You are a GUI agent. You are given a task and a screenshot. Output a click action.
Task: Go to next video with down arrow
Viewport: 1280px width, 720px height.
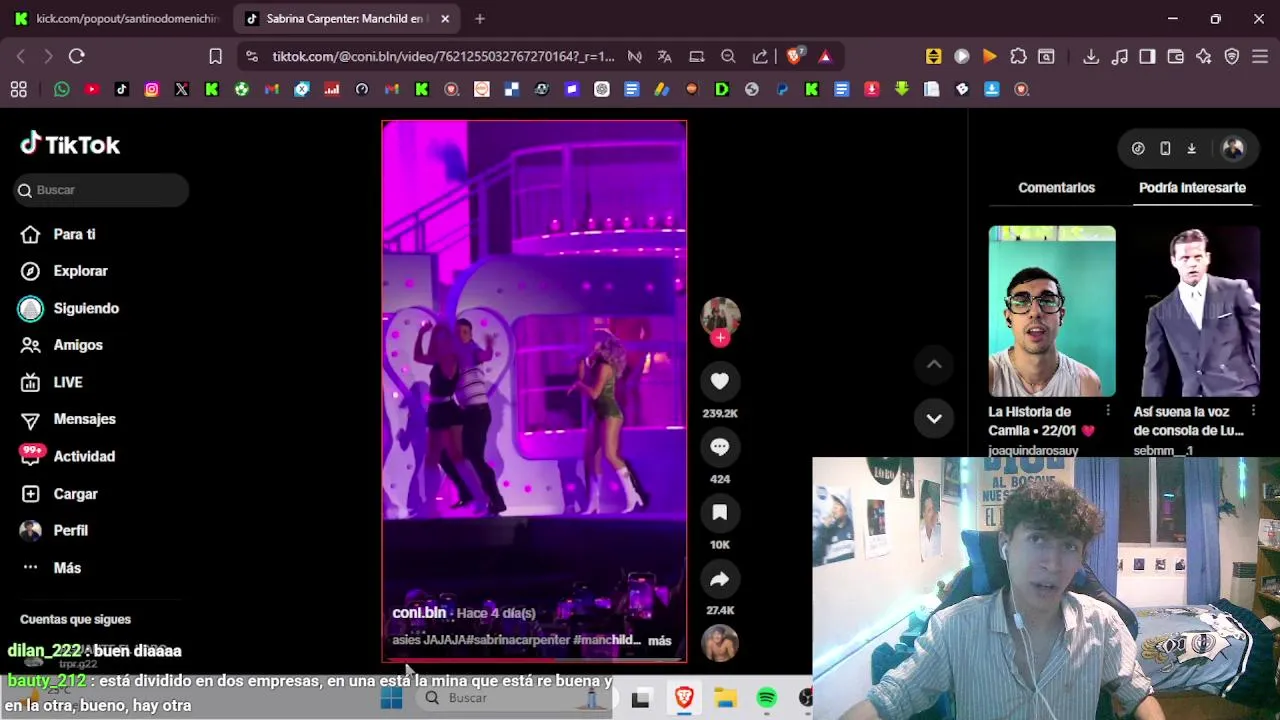click(934, 419)
